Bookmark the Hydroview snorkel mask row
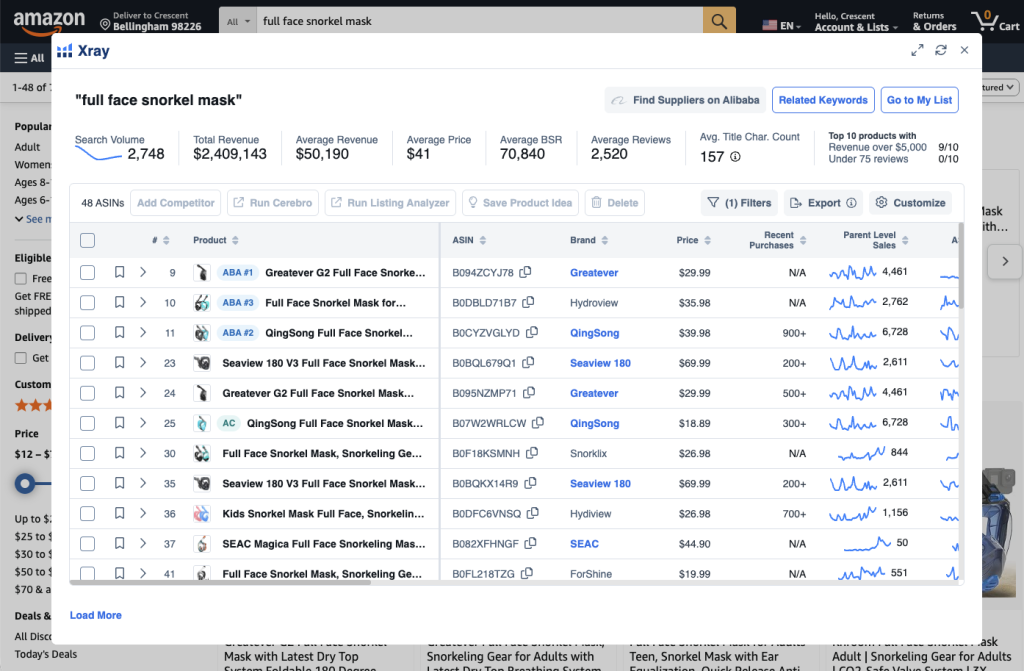Screen dimensions: 1024x671 click(x=119, y=302)
